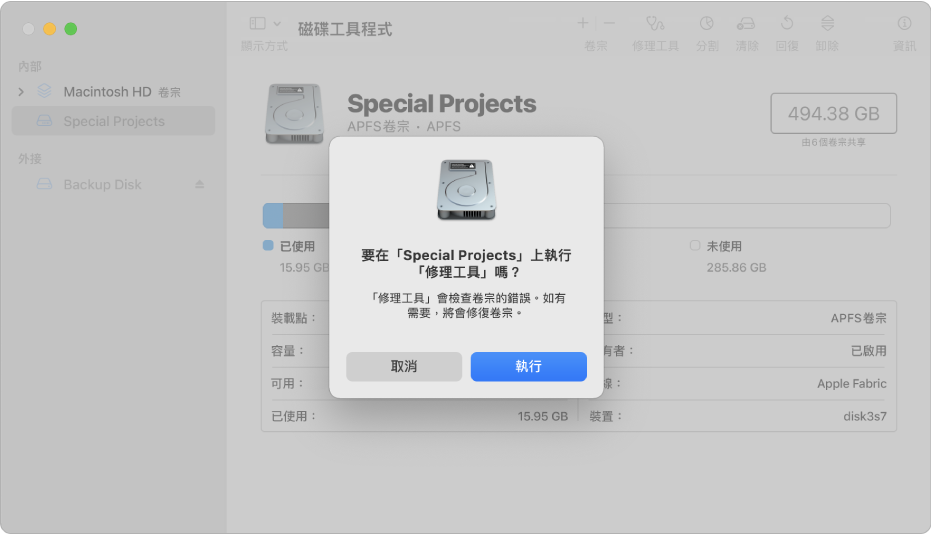The width and height of the screenshot is (931, 535).
Task: Open the 資訊 info icon
Action: pyautogui.click(x=904, y=23)
